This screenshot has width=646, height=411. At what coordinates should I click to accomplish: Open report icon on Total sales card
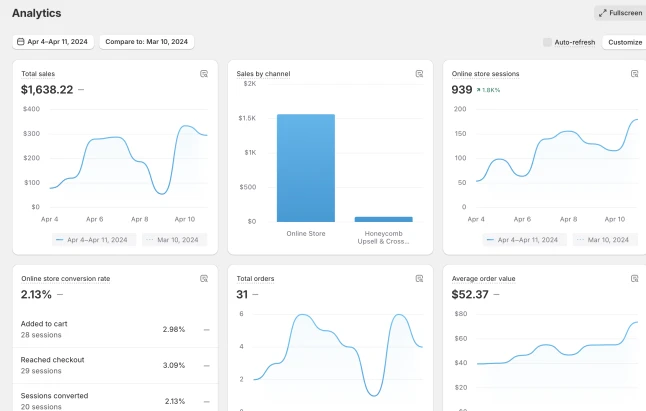(x=204, y=74)
